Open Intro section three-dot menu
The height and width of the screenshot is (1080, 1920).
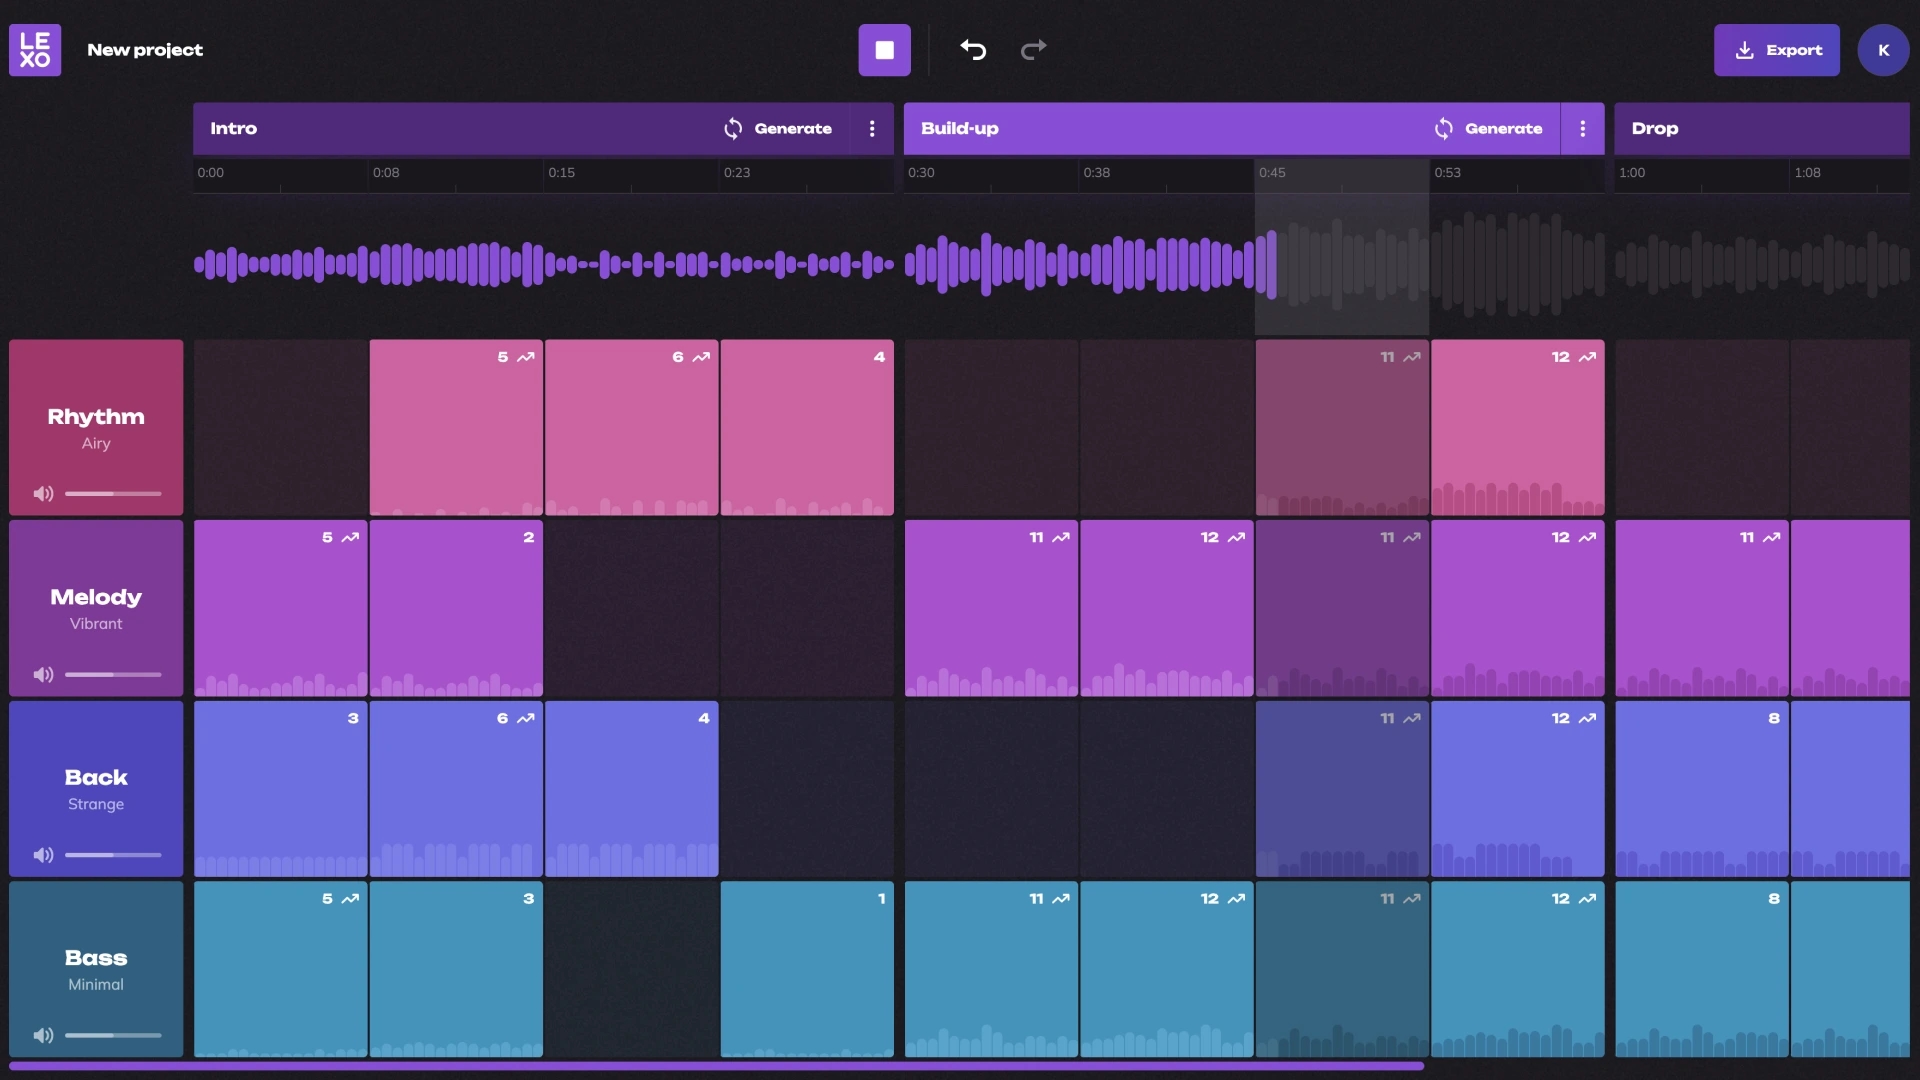point(872,129)
